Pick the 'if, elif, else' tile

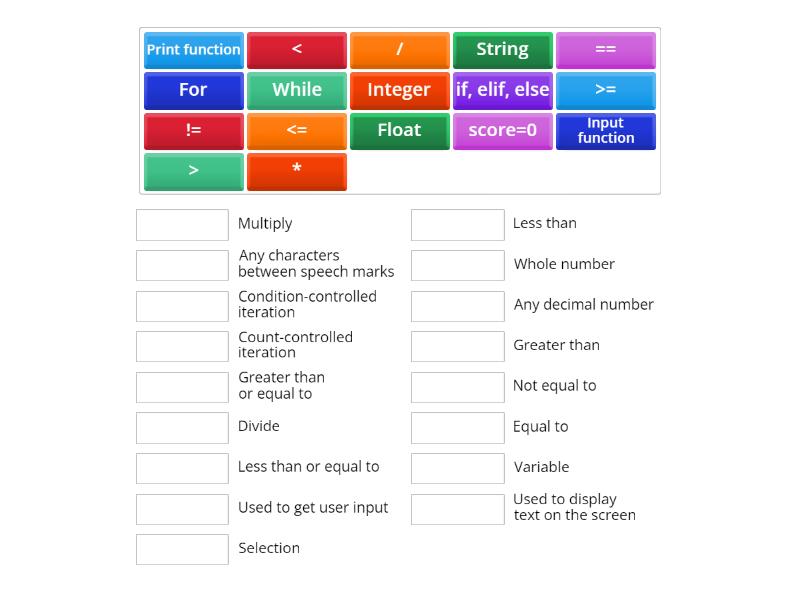click(502, 90)
